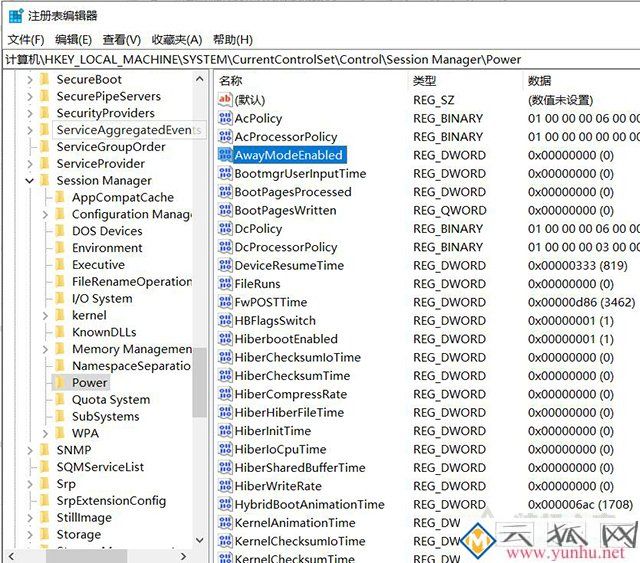Viewport: 640px width, 563px height.
Task: Expand the ServiceProvider key
Action: tap(29, 164)
